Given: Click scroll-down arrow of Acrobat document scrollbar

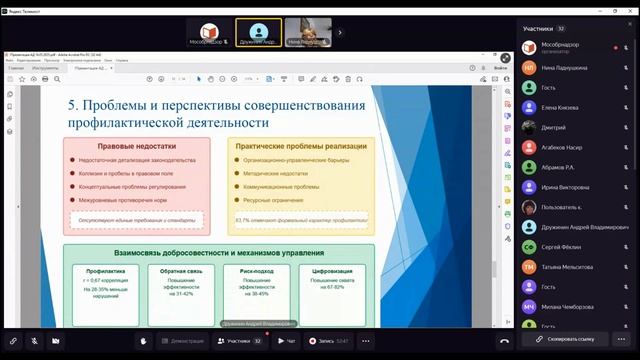Looking at the screenshot, I should tap(494, 326).
